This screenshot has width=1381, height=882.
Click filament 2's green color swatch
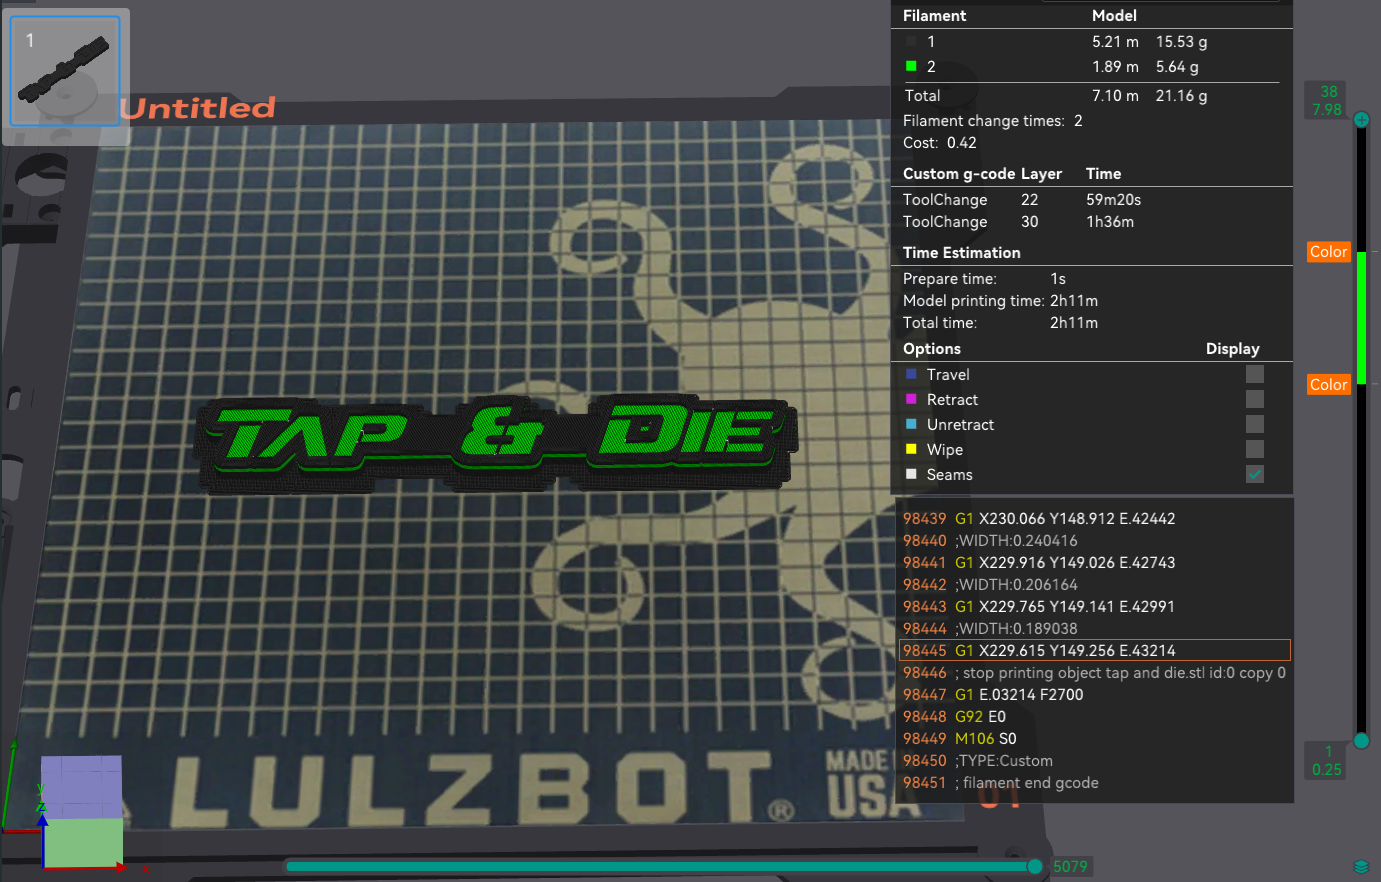911,67
